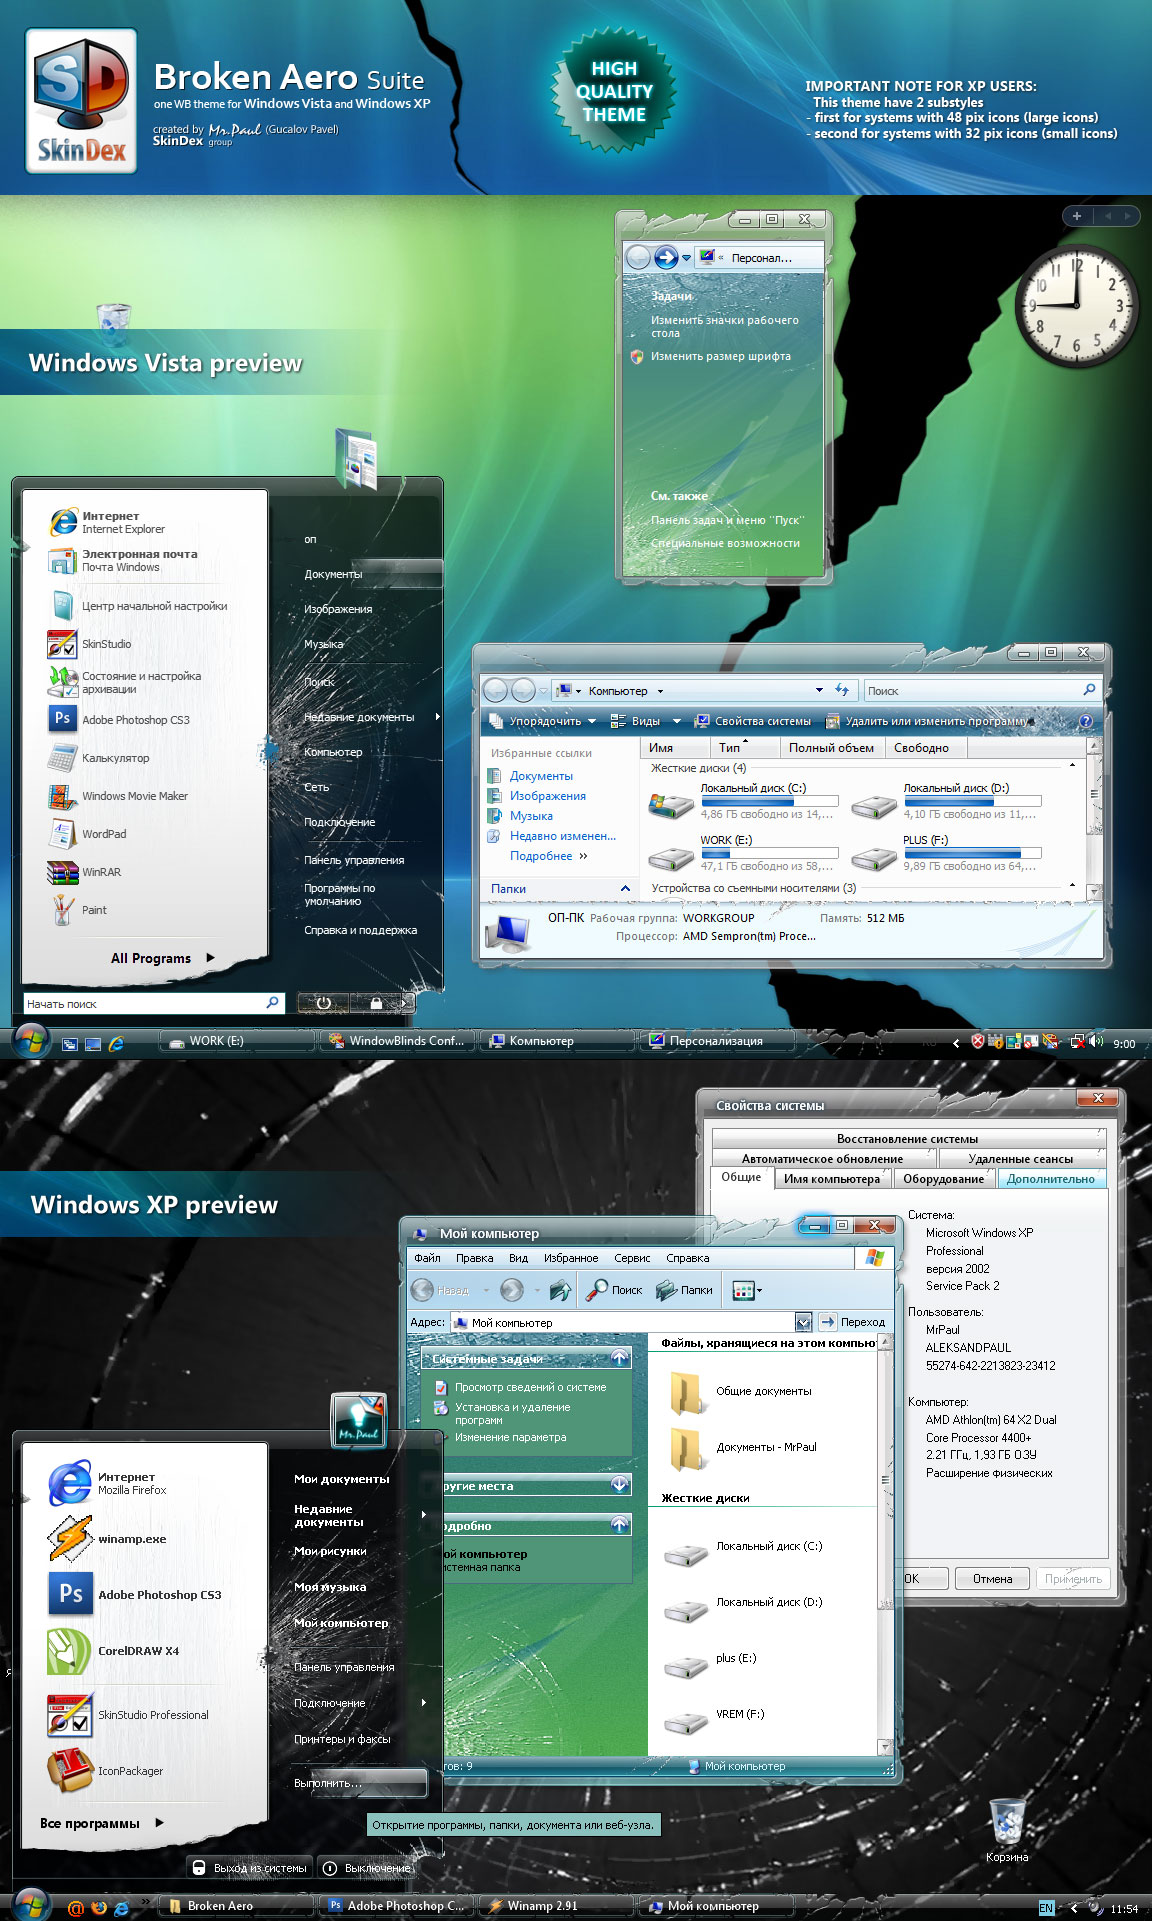1152x1921 pixels.
Task: Collapse the Системные задачи panel
Action: [x=620, y=1358]
